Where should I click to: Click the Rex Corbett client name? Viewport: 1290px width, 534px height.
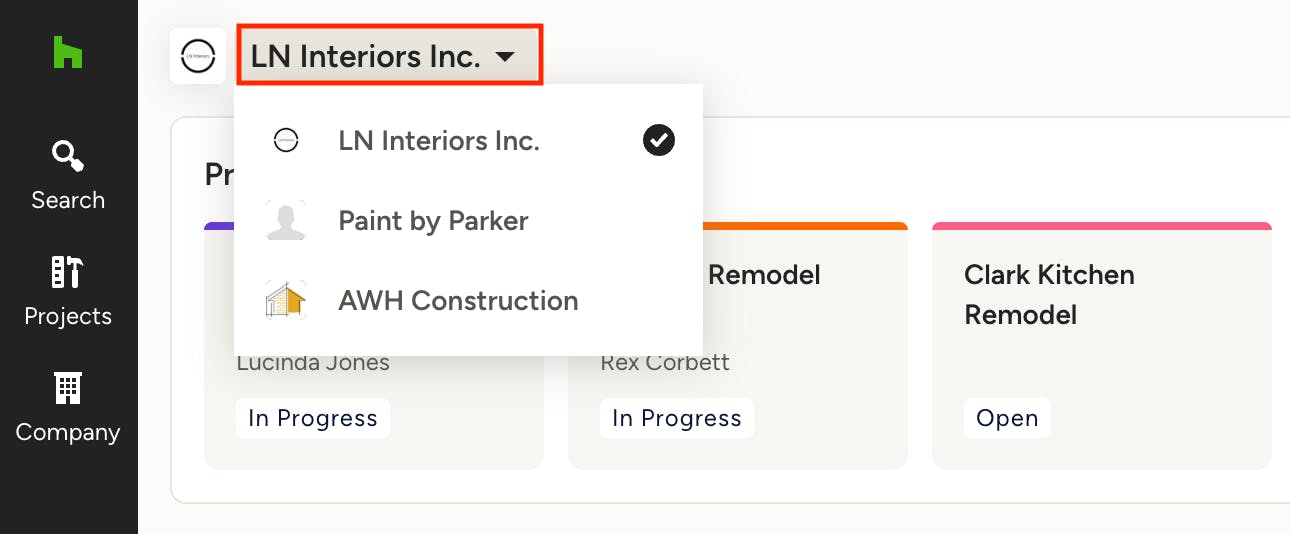pos(665,362)
